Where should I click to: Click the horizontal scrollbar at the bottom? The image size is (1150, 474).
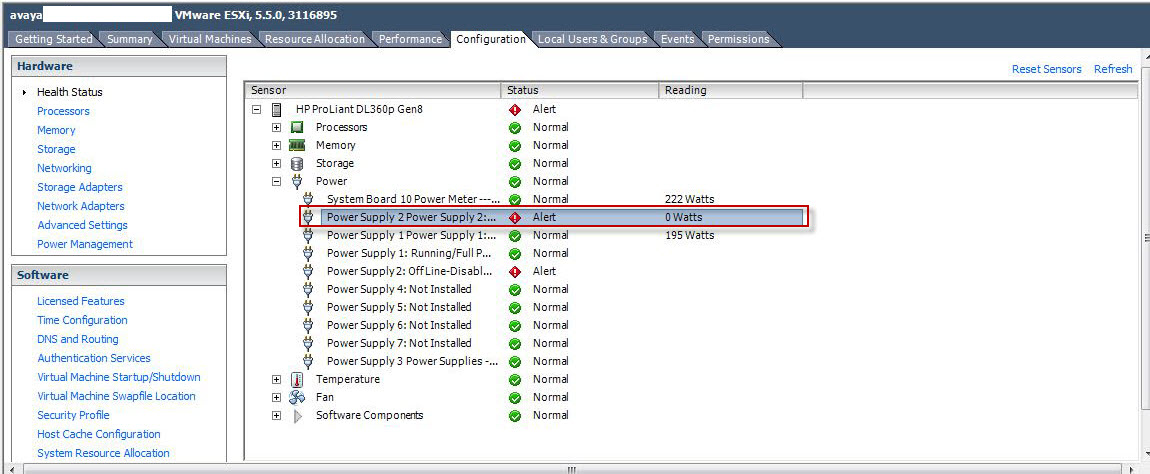click(x=572, y=469)
